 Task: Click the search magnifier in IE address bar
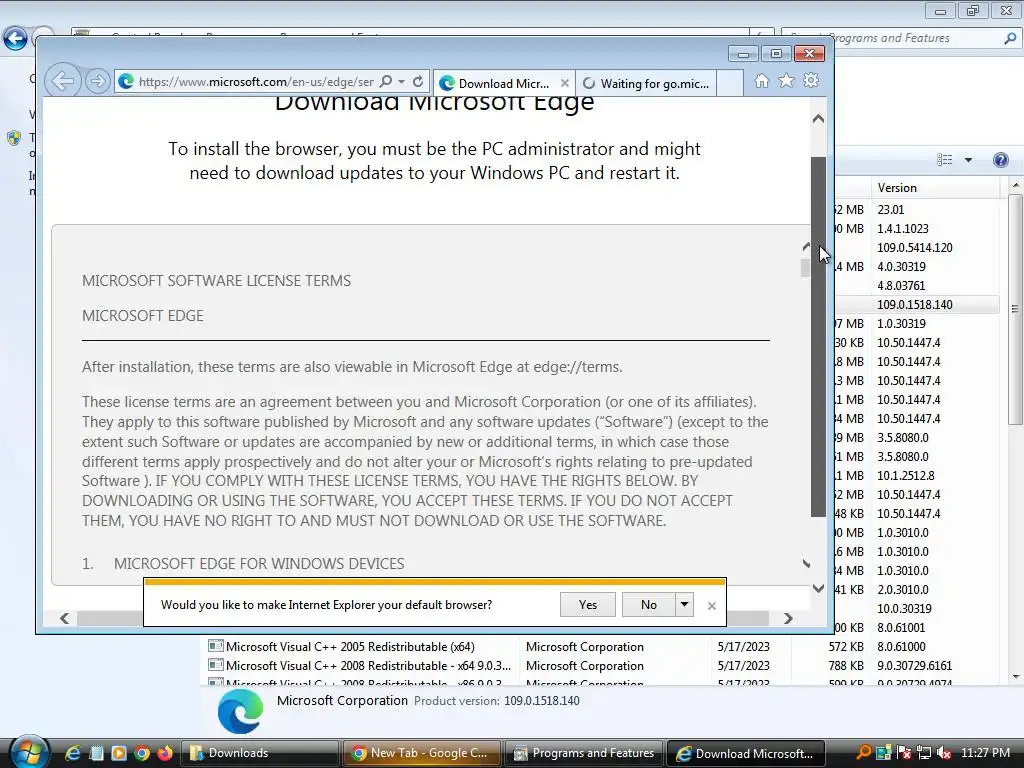(x=386, y=82)
